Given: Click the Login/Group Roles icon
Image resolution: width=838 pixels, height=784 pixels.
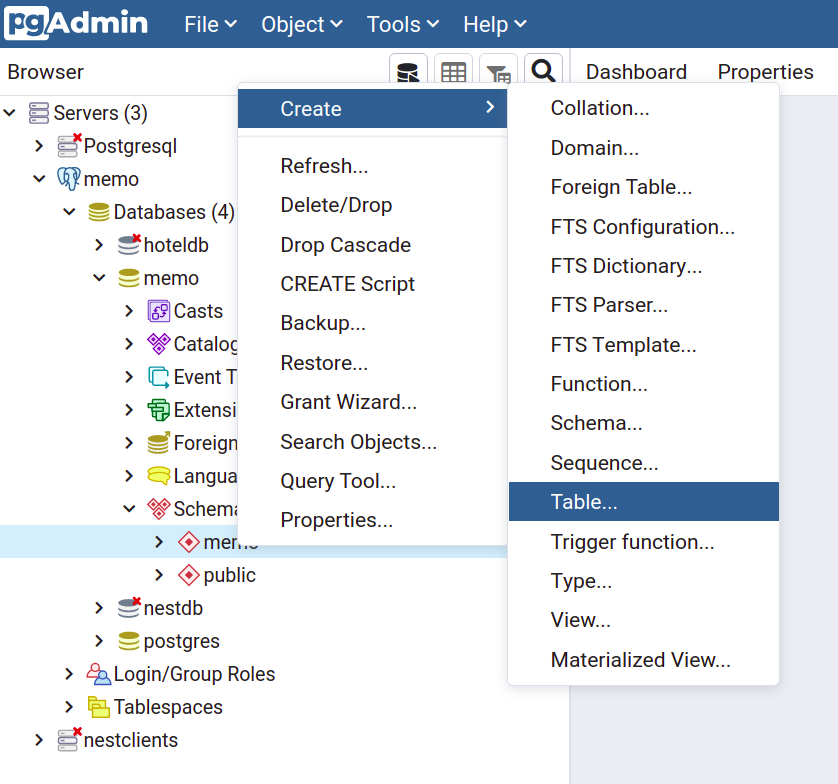Looking at the screenshot, I should pyautogui.click(x=99, y=674).
